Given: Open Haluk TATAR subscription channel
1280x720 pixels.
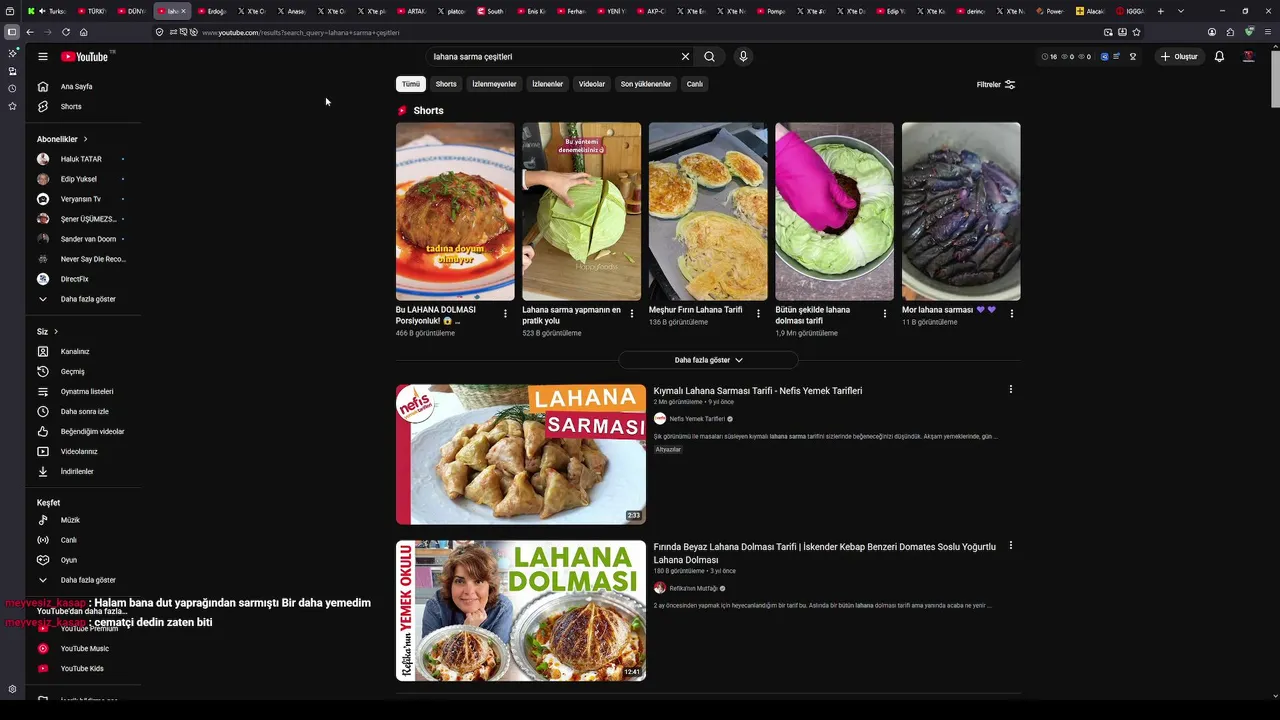Looking at the screenshot, I should click(x=81, y=159).
